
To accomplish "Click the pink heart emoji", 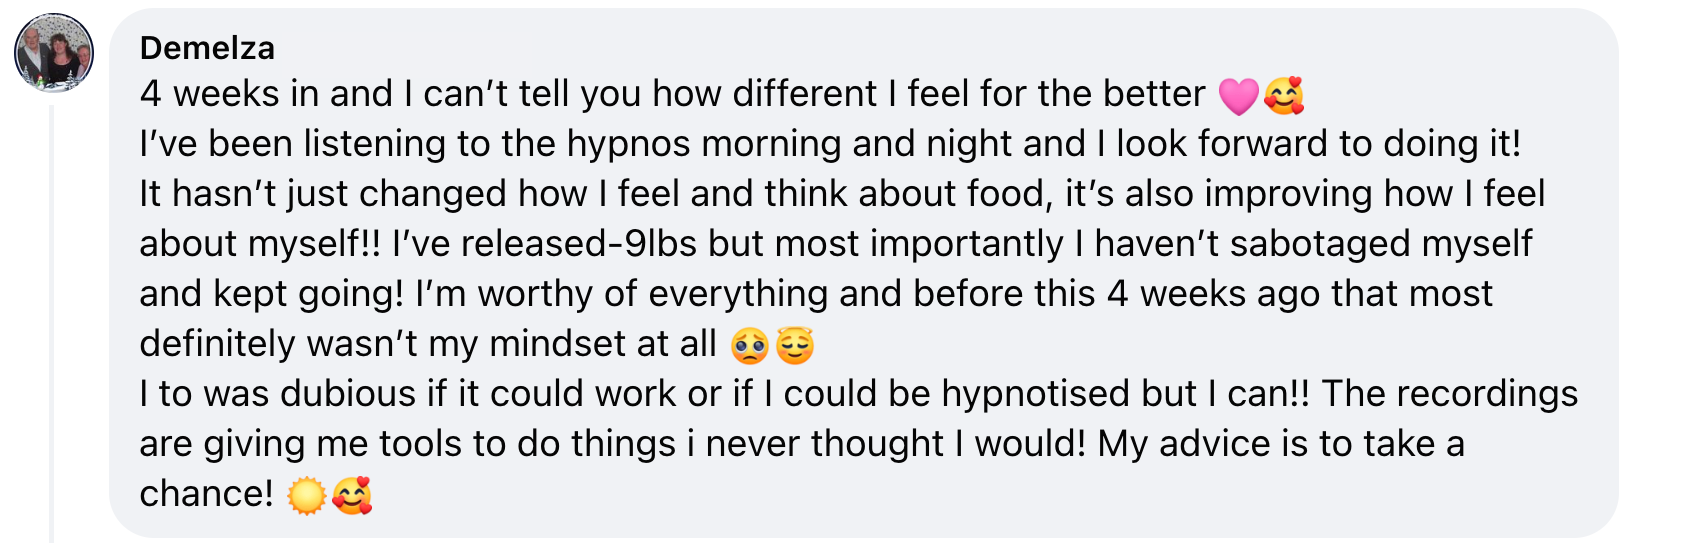I will pos(1238,95).
